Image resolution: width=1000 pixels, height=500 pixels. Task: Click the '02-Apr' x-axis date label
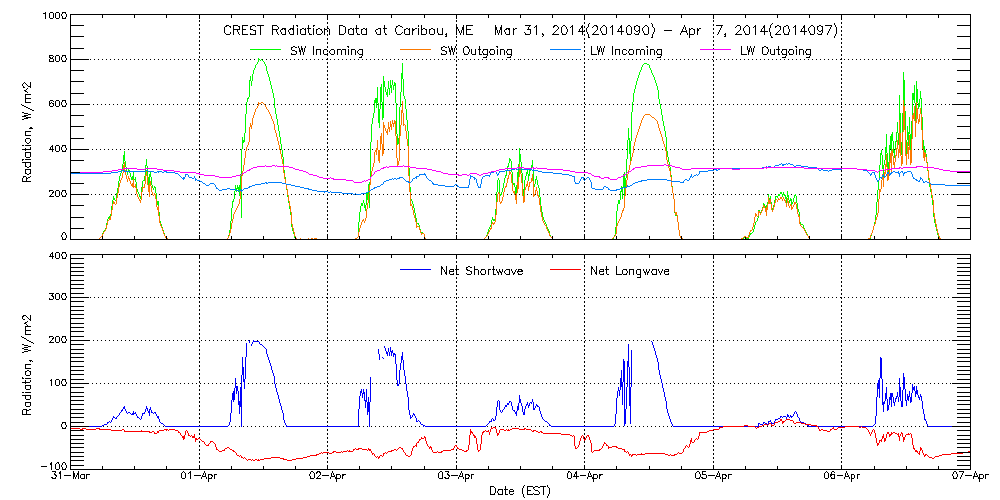pyautogui.click(x=328, y=478)
